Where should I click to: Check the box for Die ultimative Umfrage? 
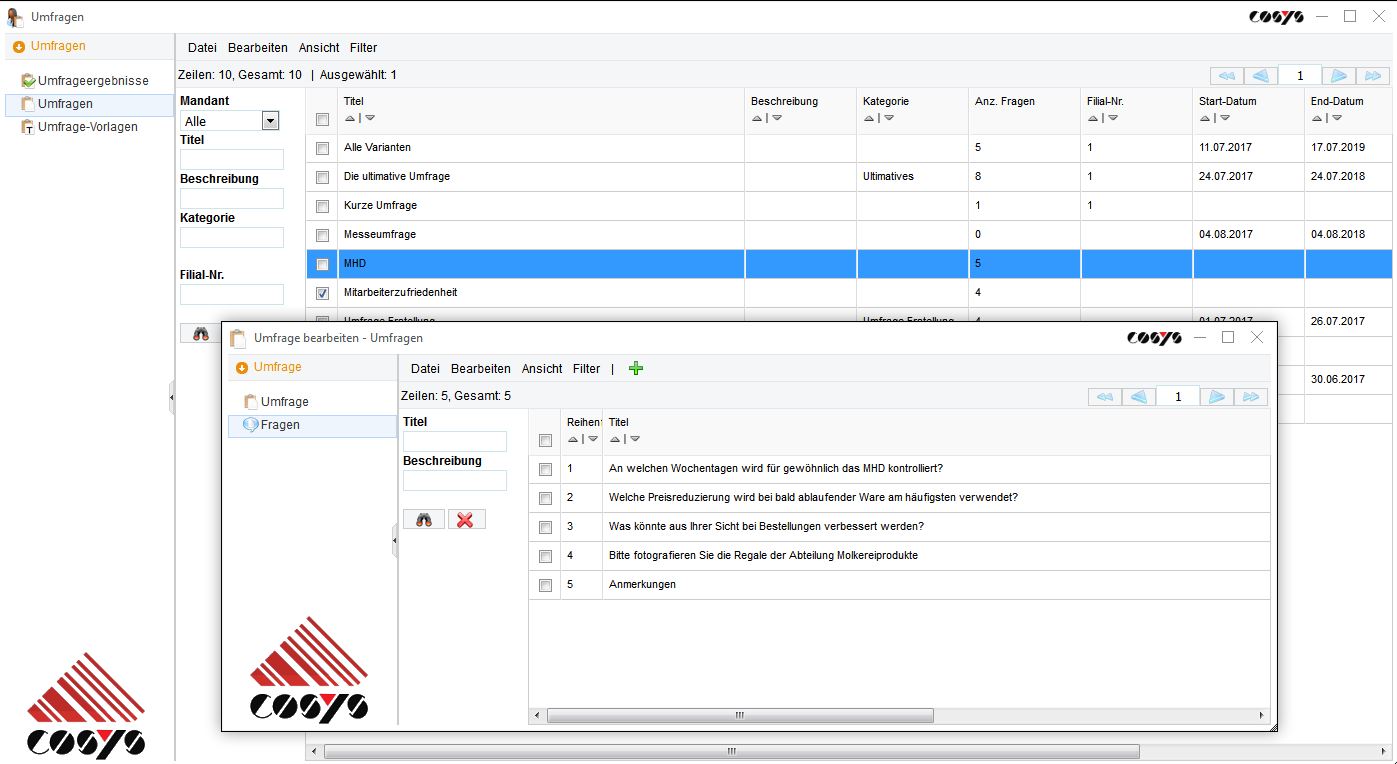click(322, 178)
